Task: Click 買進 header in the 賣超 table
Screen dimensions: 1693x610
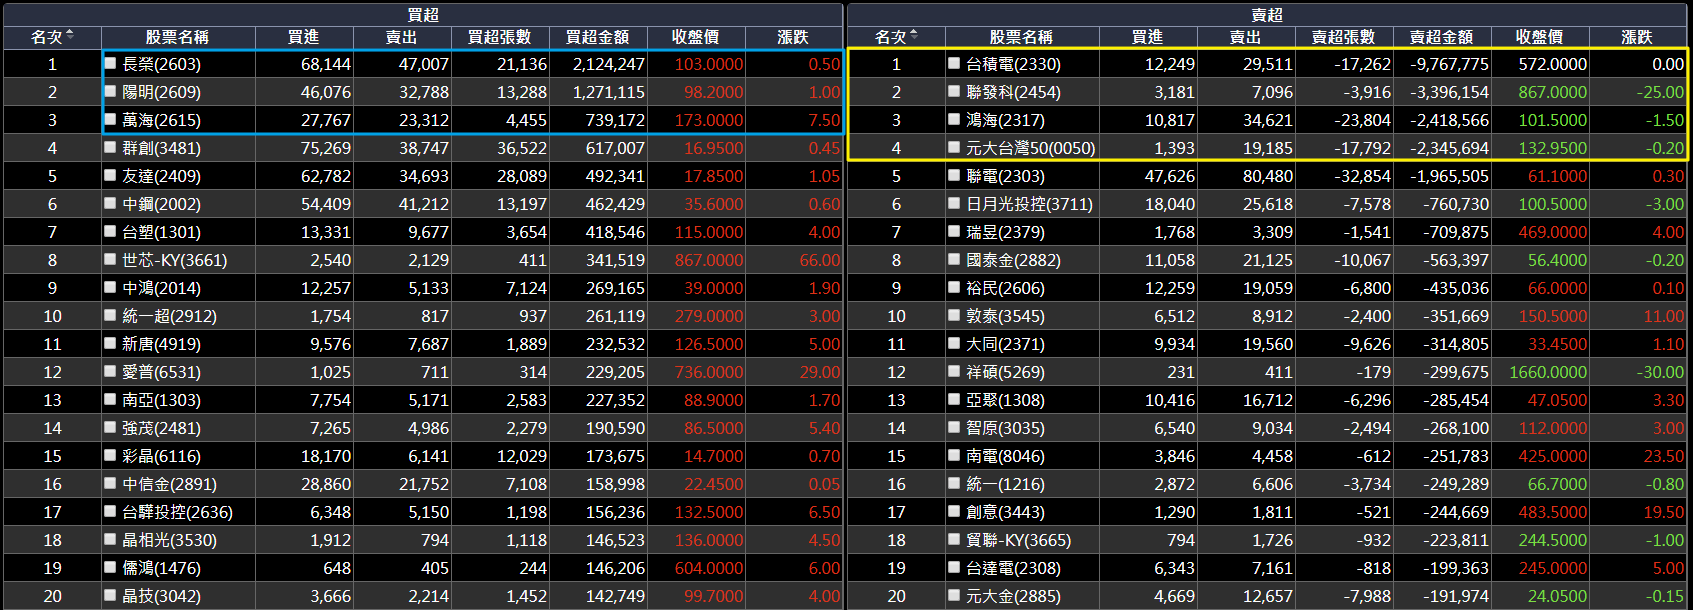Action: click(x=1148, y=37)
